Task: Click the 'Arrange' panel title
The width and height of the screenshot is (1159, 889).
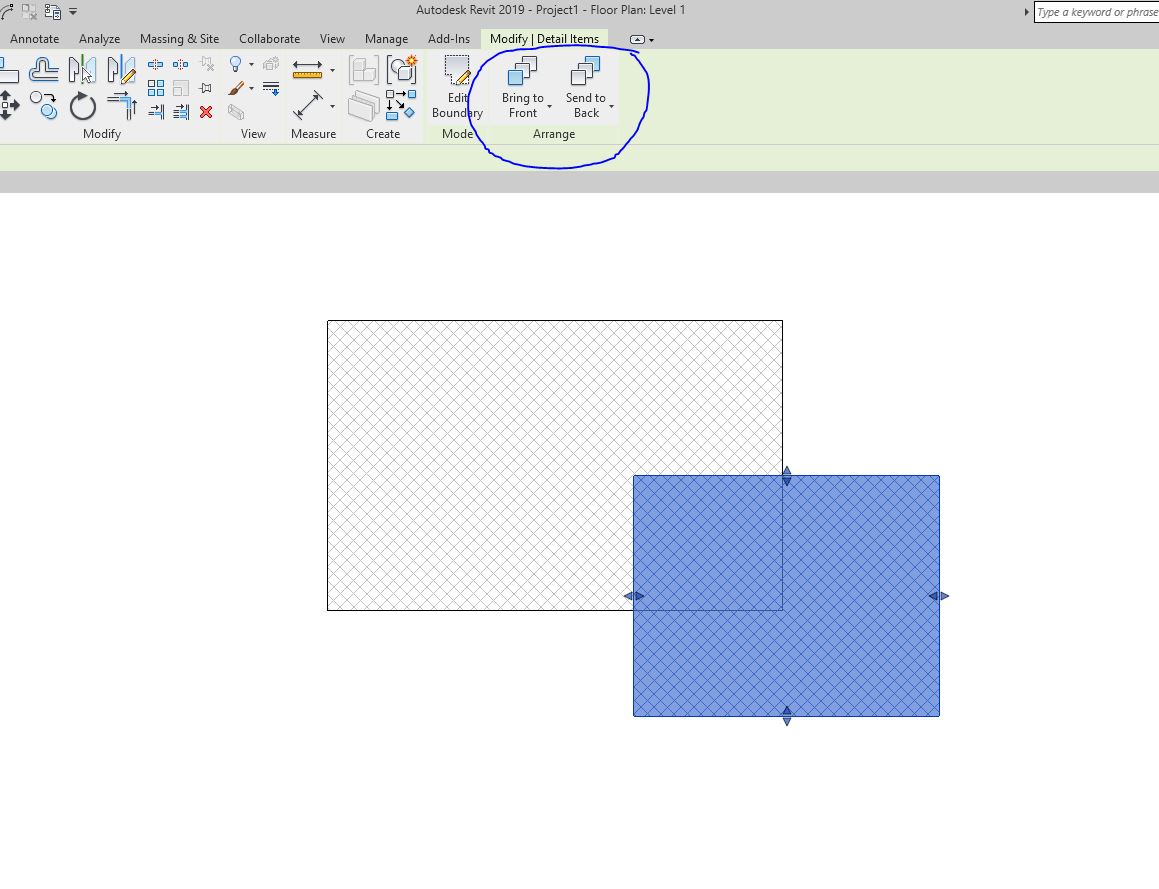Action: (554, 134)
